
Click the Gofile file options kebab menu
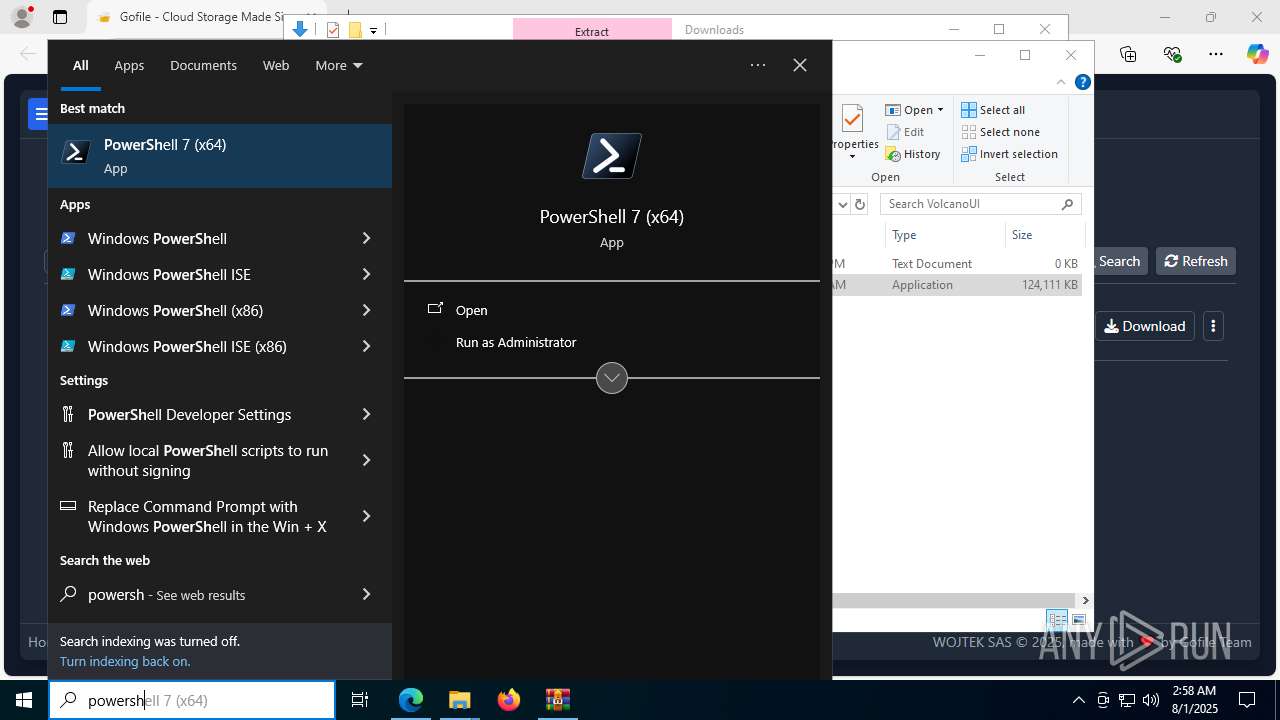pos(1213,326)
